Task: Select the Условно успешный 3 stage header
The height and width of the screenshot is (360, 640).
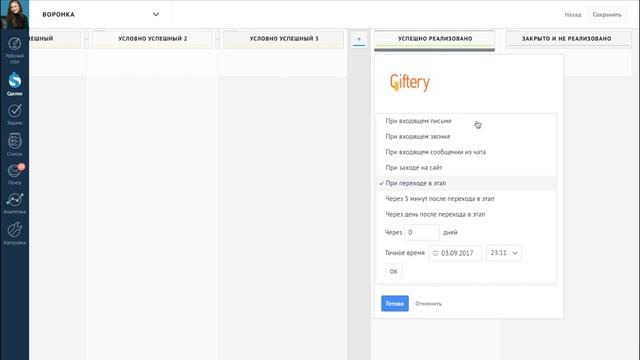Action: [284, 39]
